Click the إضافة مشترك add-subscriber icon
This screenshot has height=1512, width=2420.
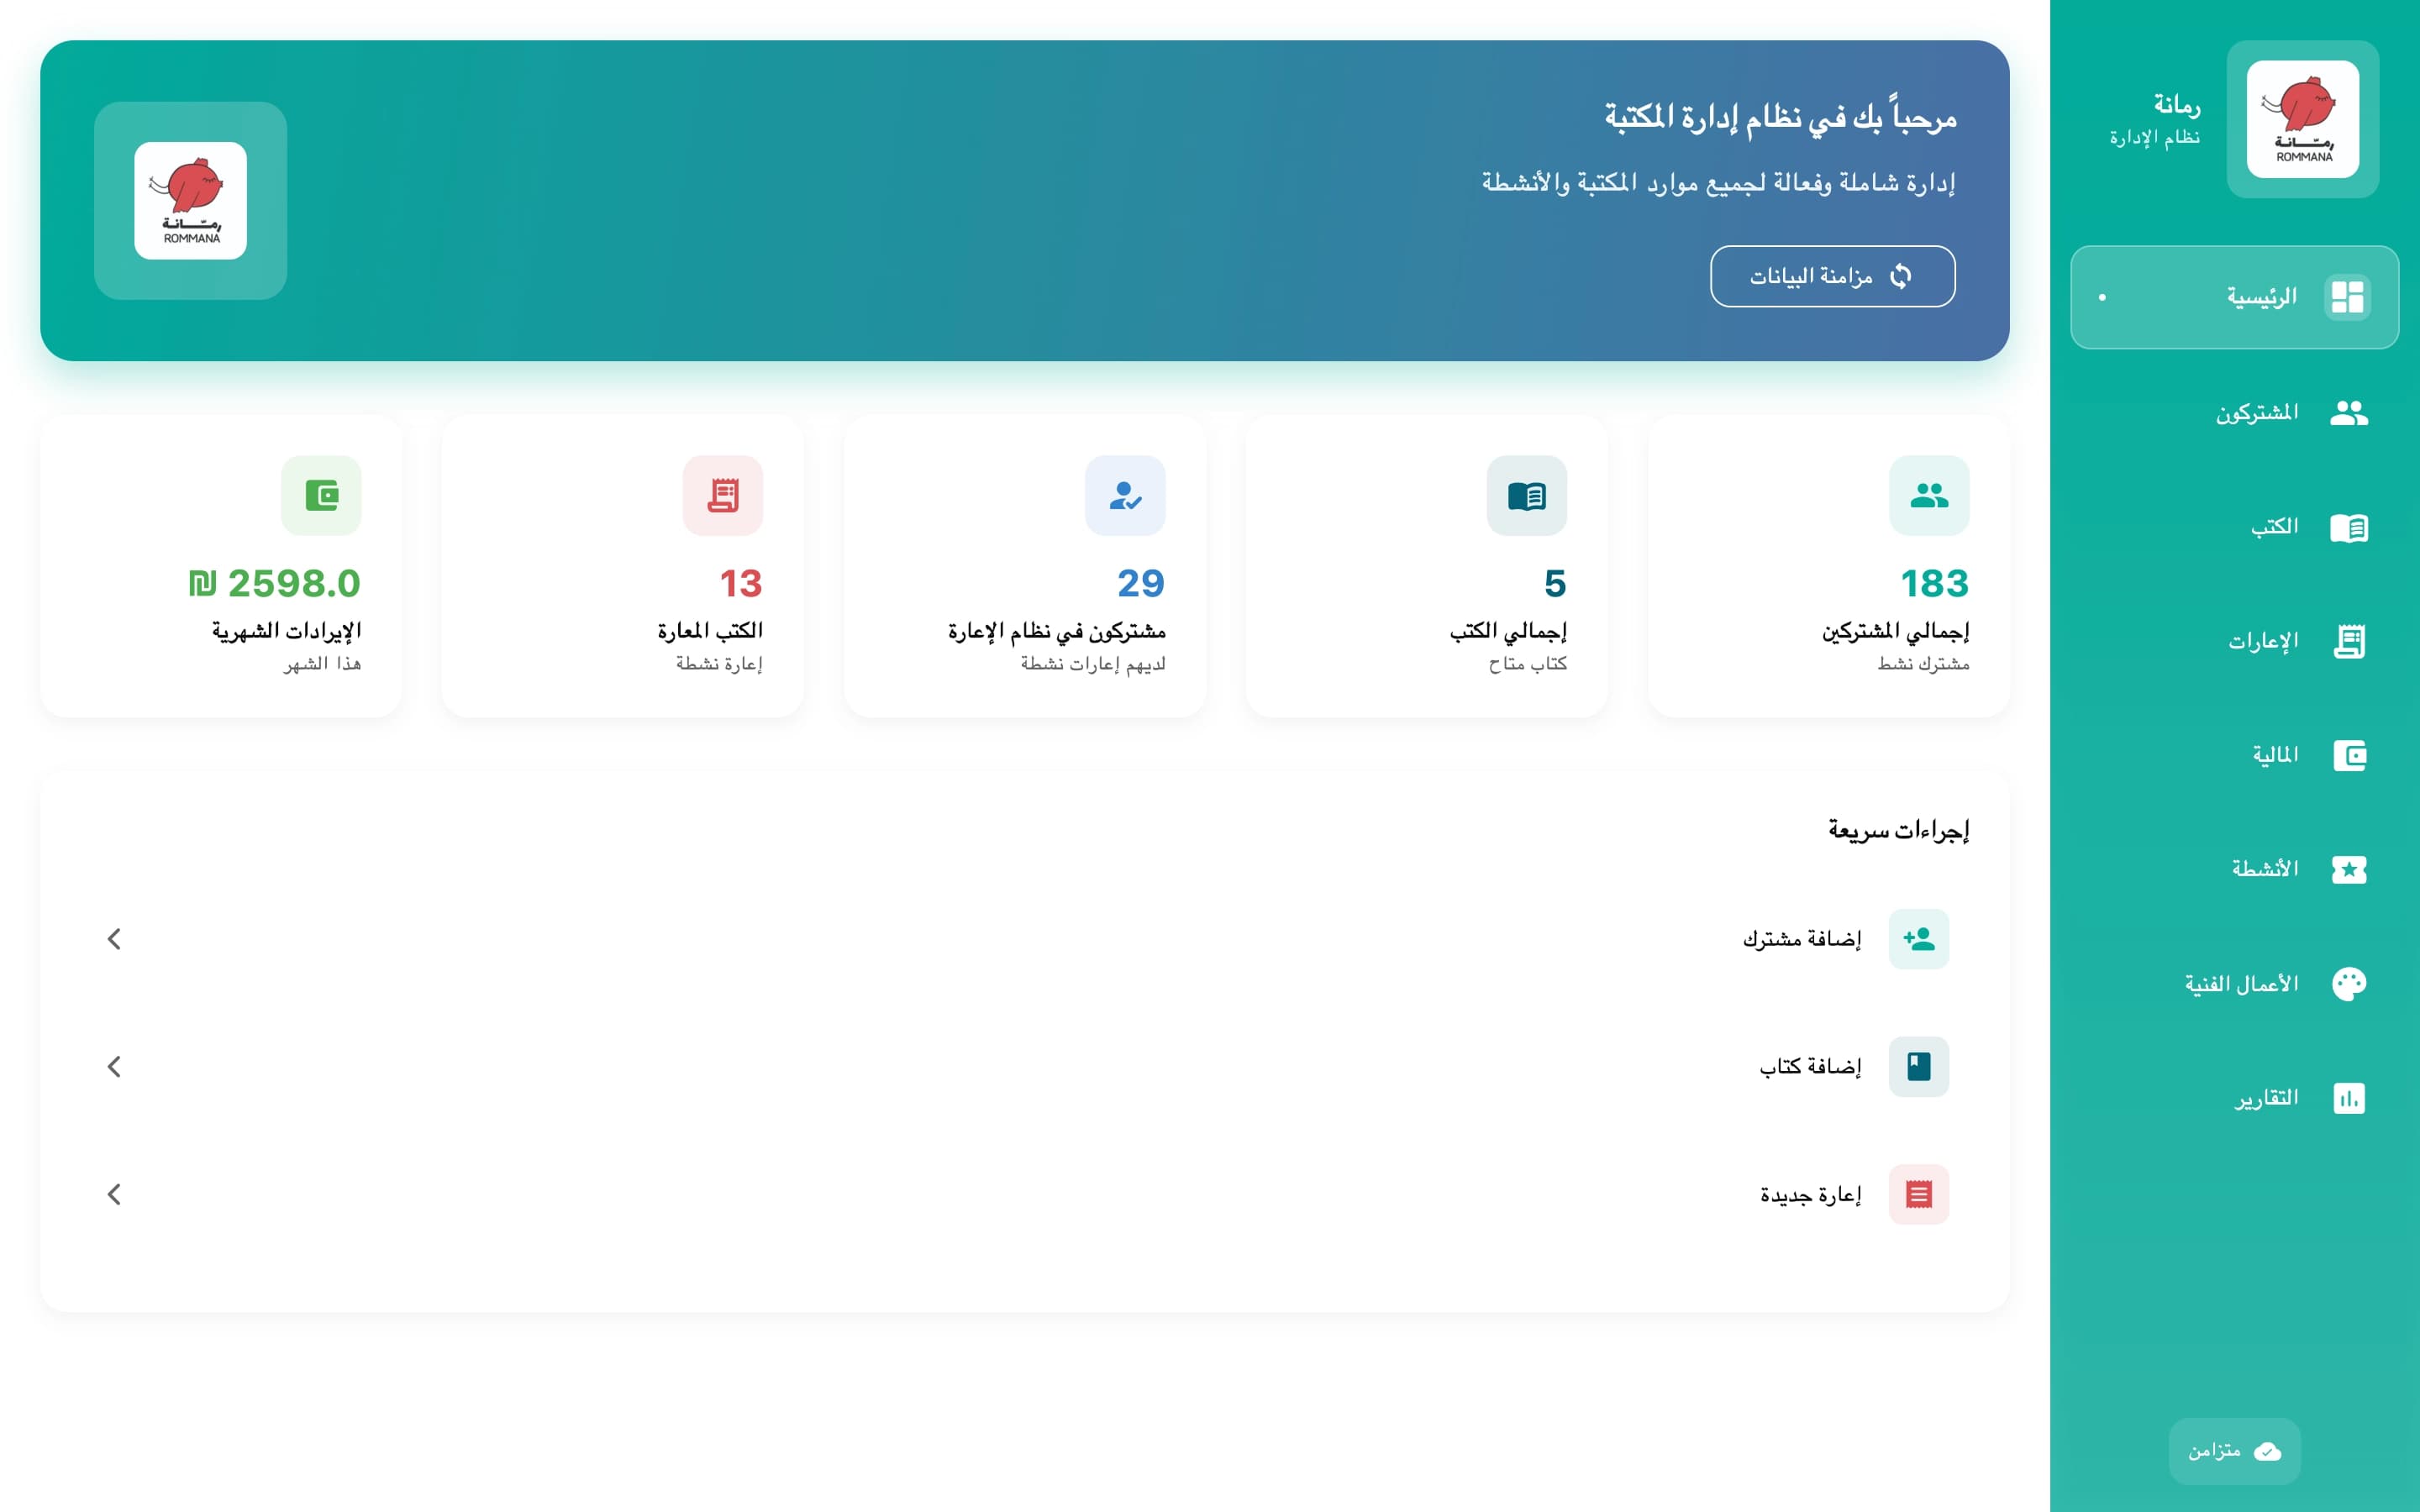(x=1920, y=938)
